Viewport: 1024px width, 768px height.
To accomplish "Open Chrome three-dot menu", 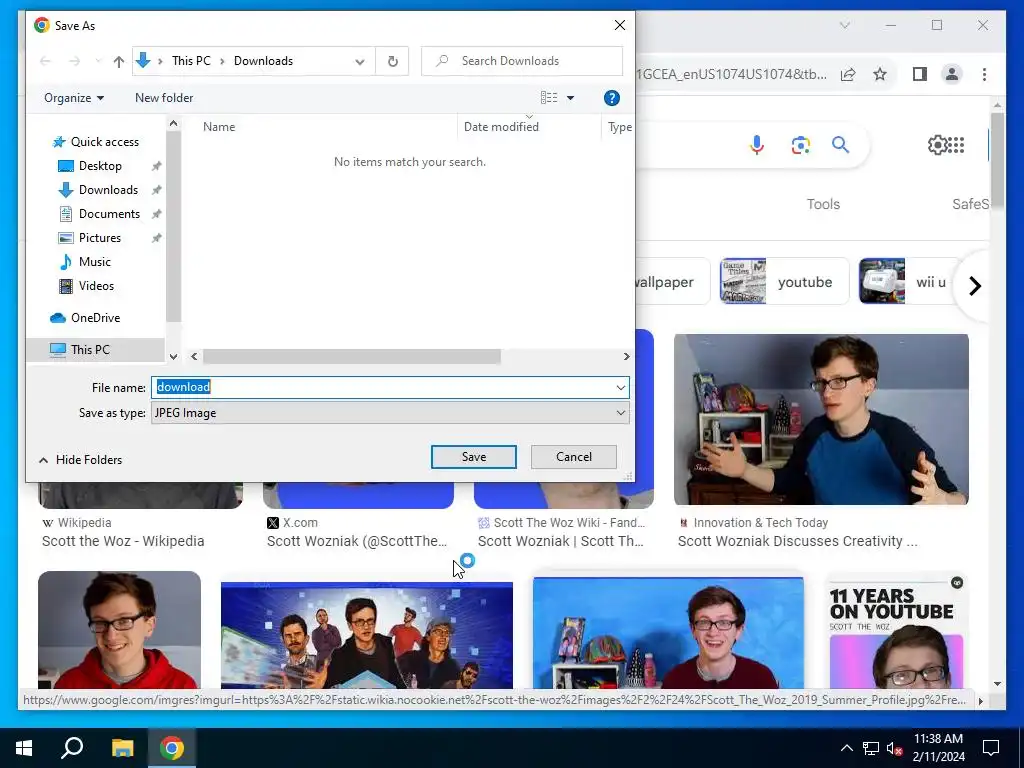I will coord(984,74).
